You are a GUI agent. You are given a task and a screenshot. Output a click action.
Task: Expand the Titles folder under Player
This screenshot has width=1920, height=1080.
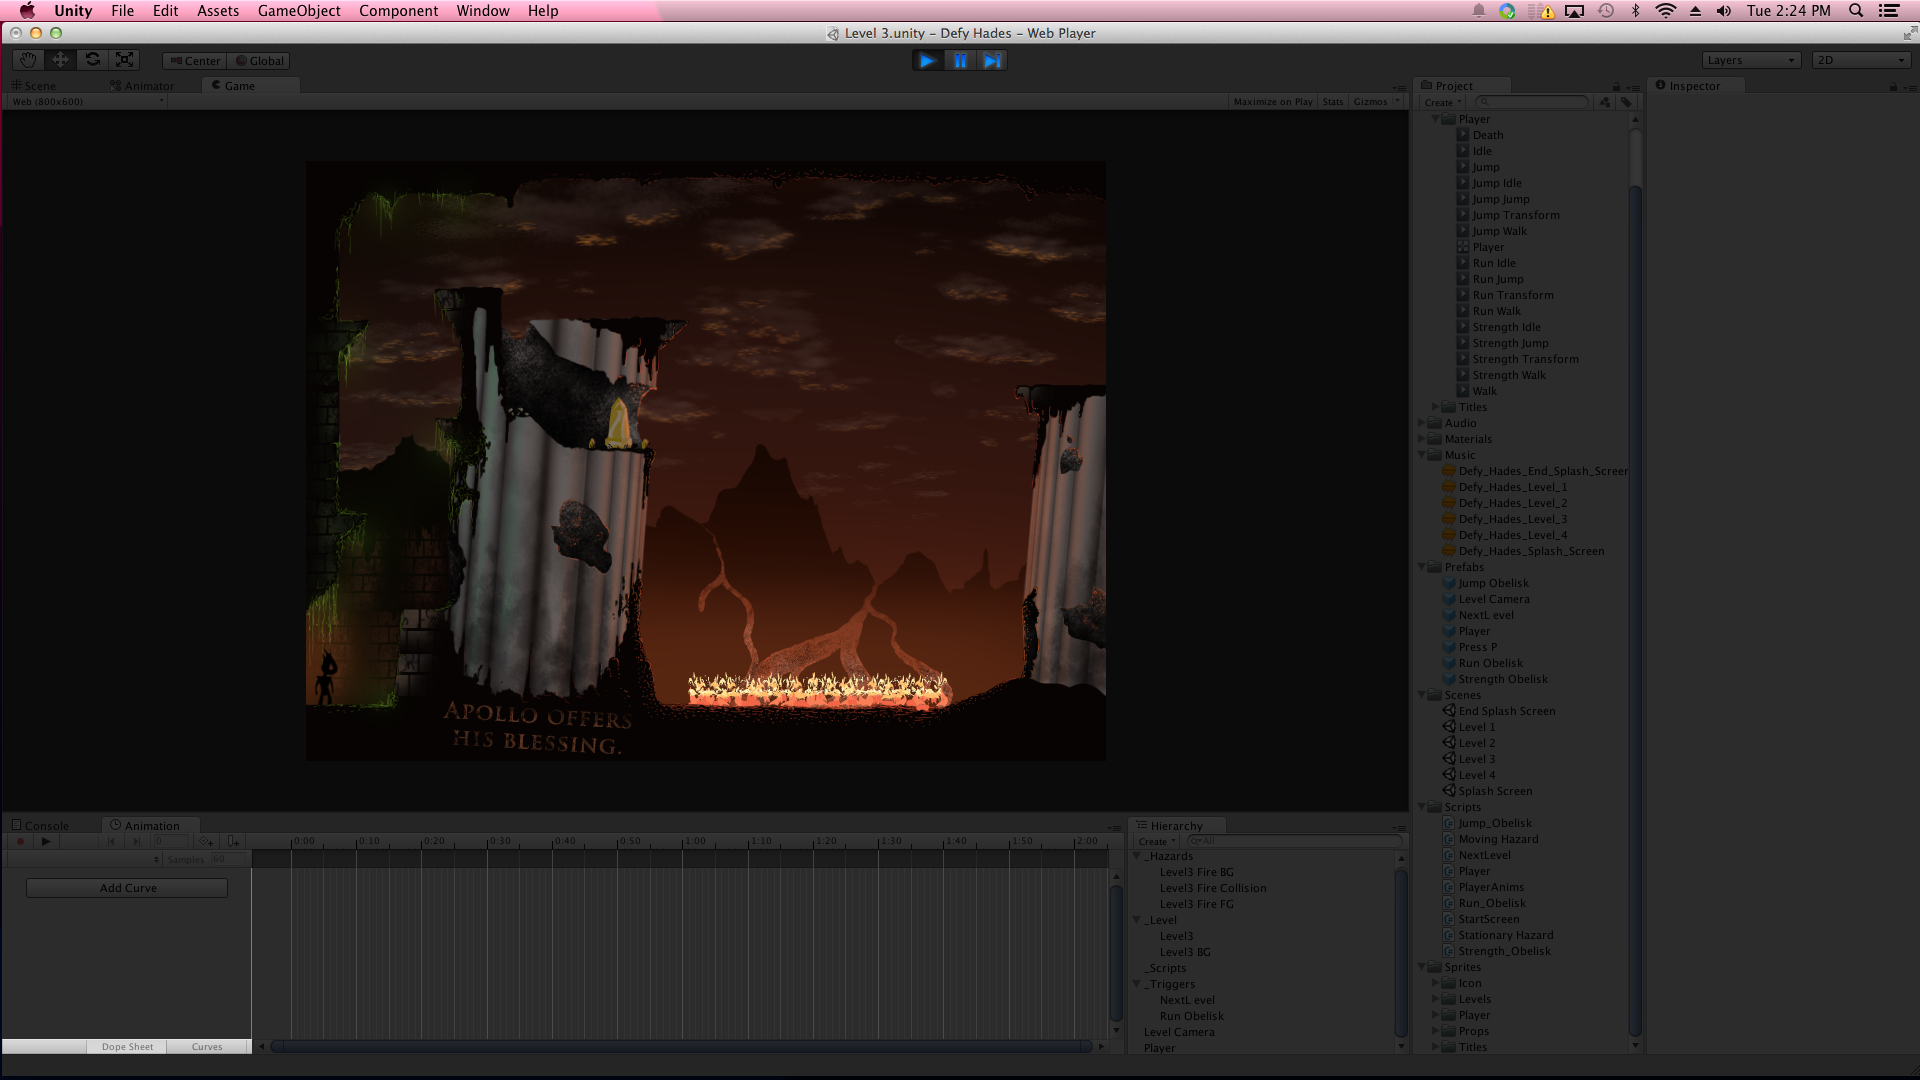[x=1436, y=407]
